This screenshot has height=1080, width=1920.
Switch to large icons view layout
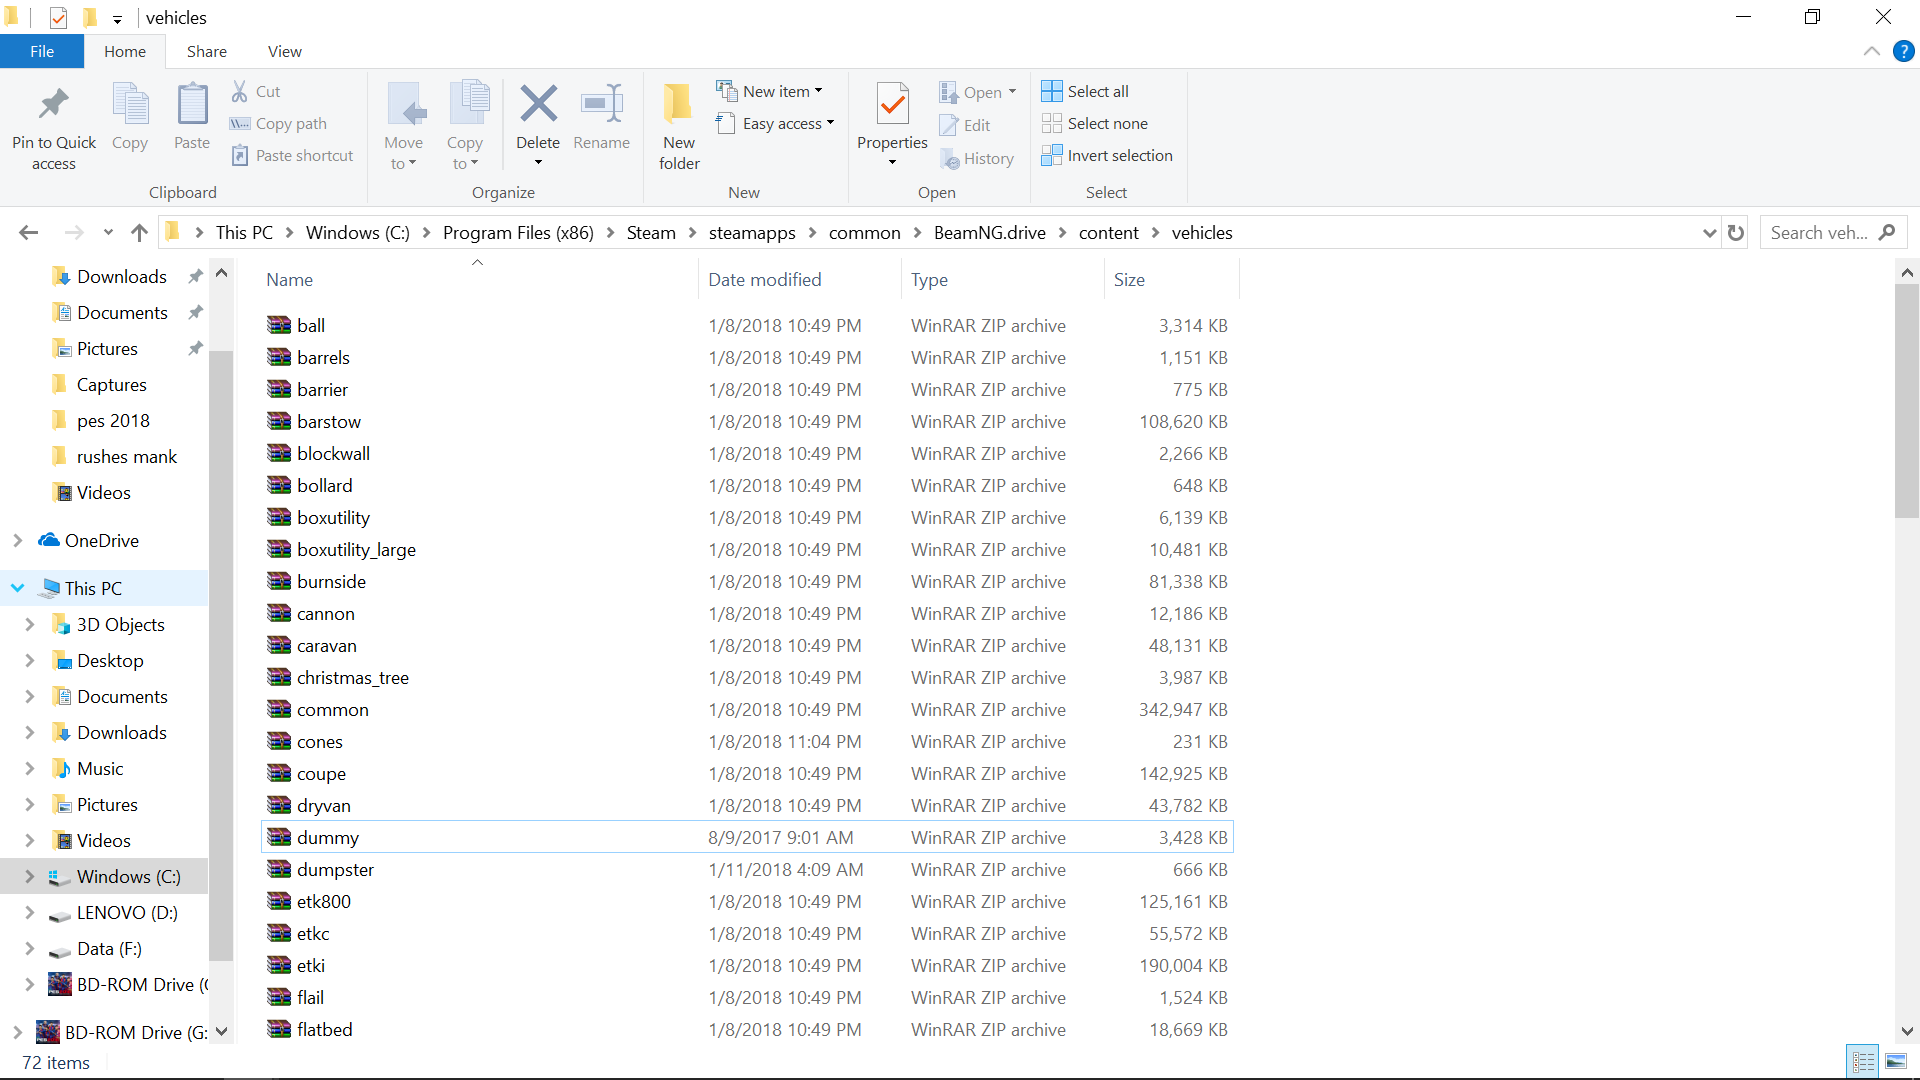click(1895, 1061)
